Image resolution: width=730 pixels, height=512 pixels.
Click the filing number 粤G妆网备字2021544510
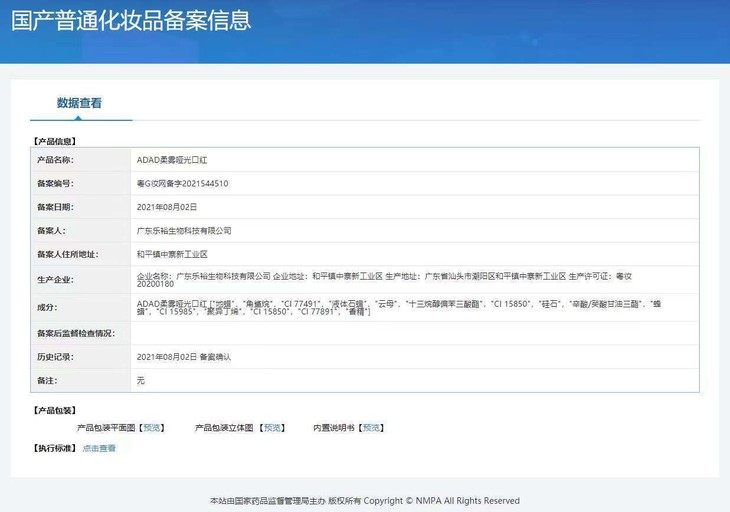[x=182, y=184]
